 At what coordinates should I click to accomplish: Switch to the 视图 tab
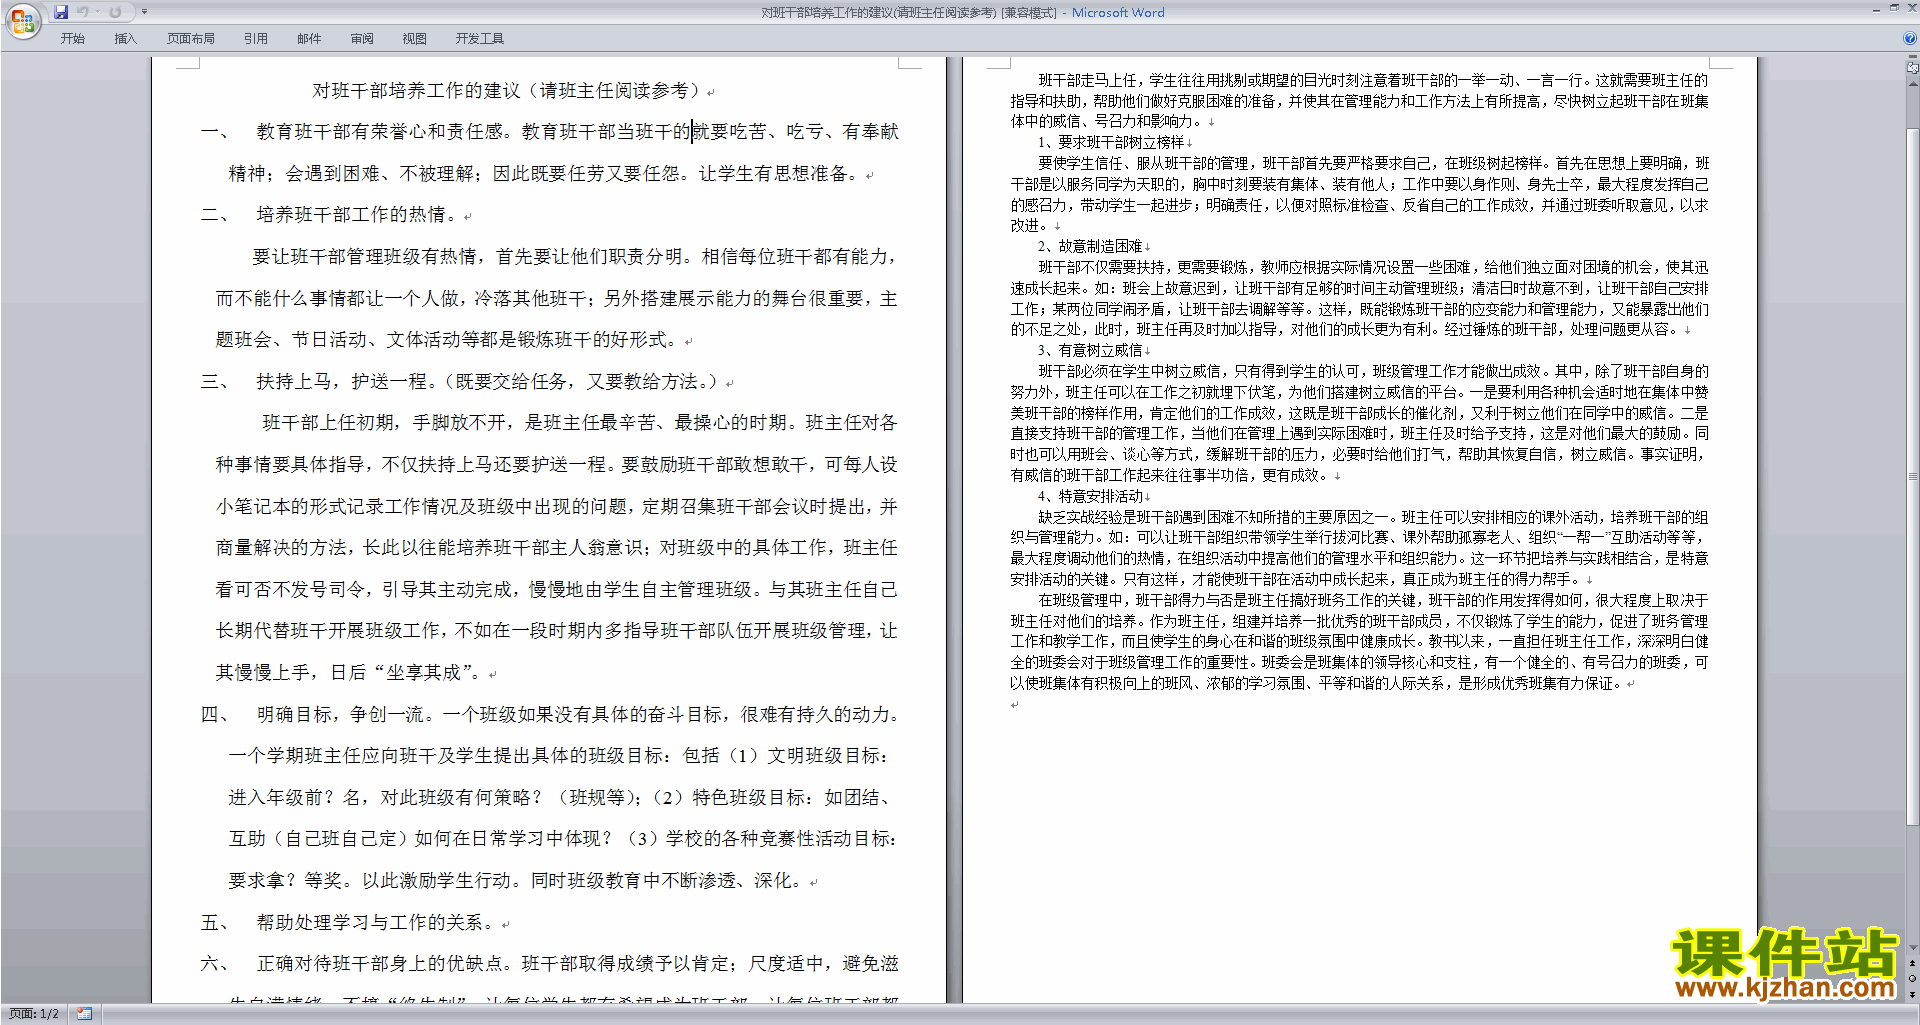tap(415, 39)
